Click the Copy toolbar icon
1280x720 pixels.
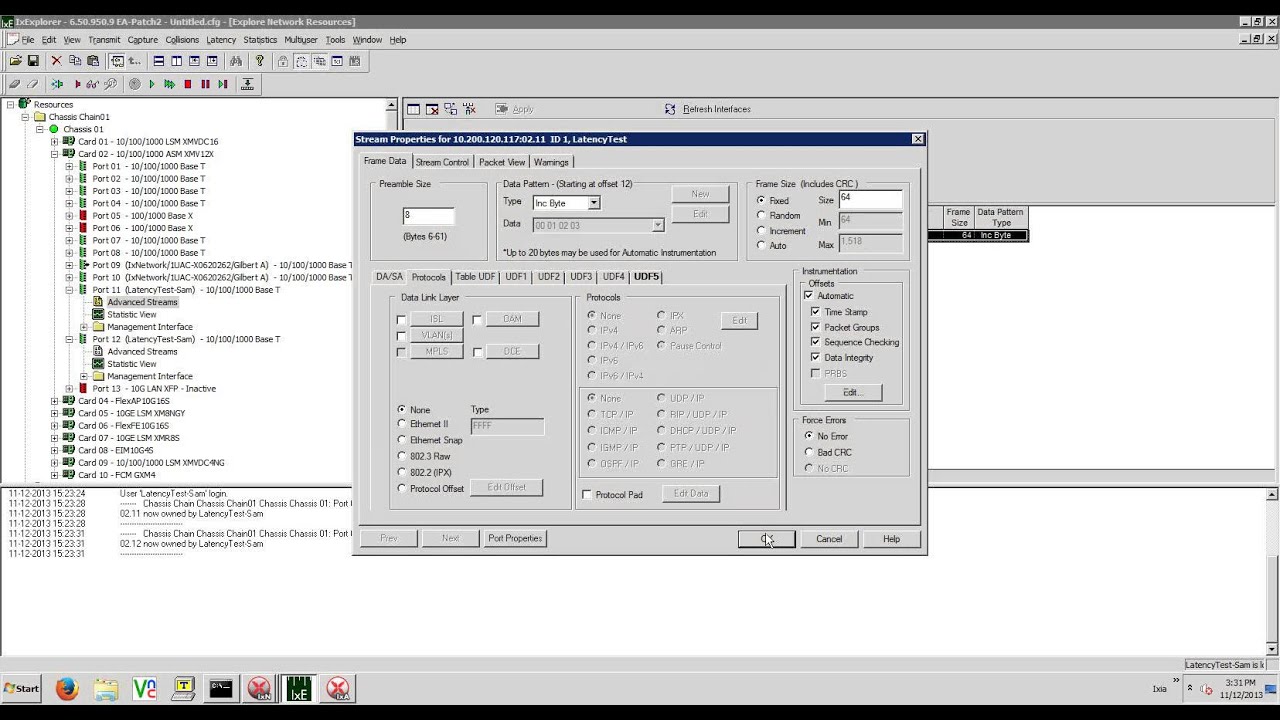point(75,61)
